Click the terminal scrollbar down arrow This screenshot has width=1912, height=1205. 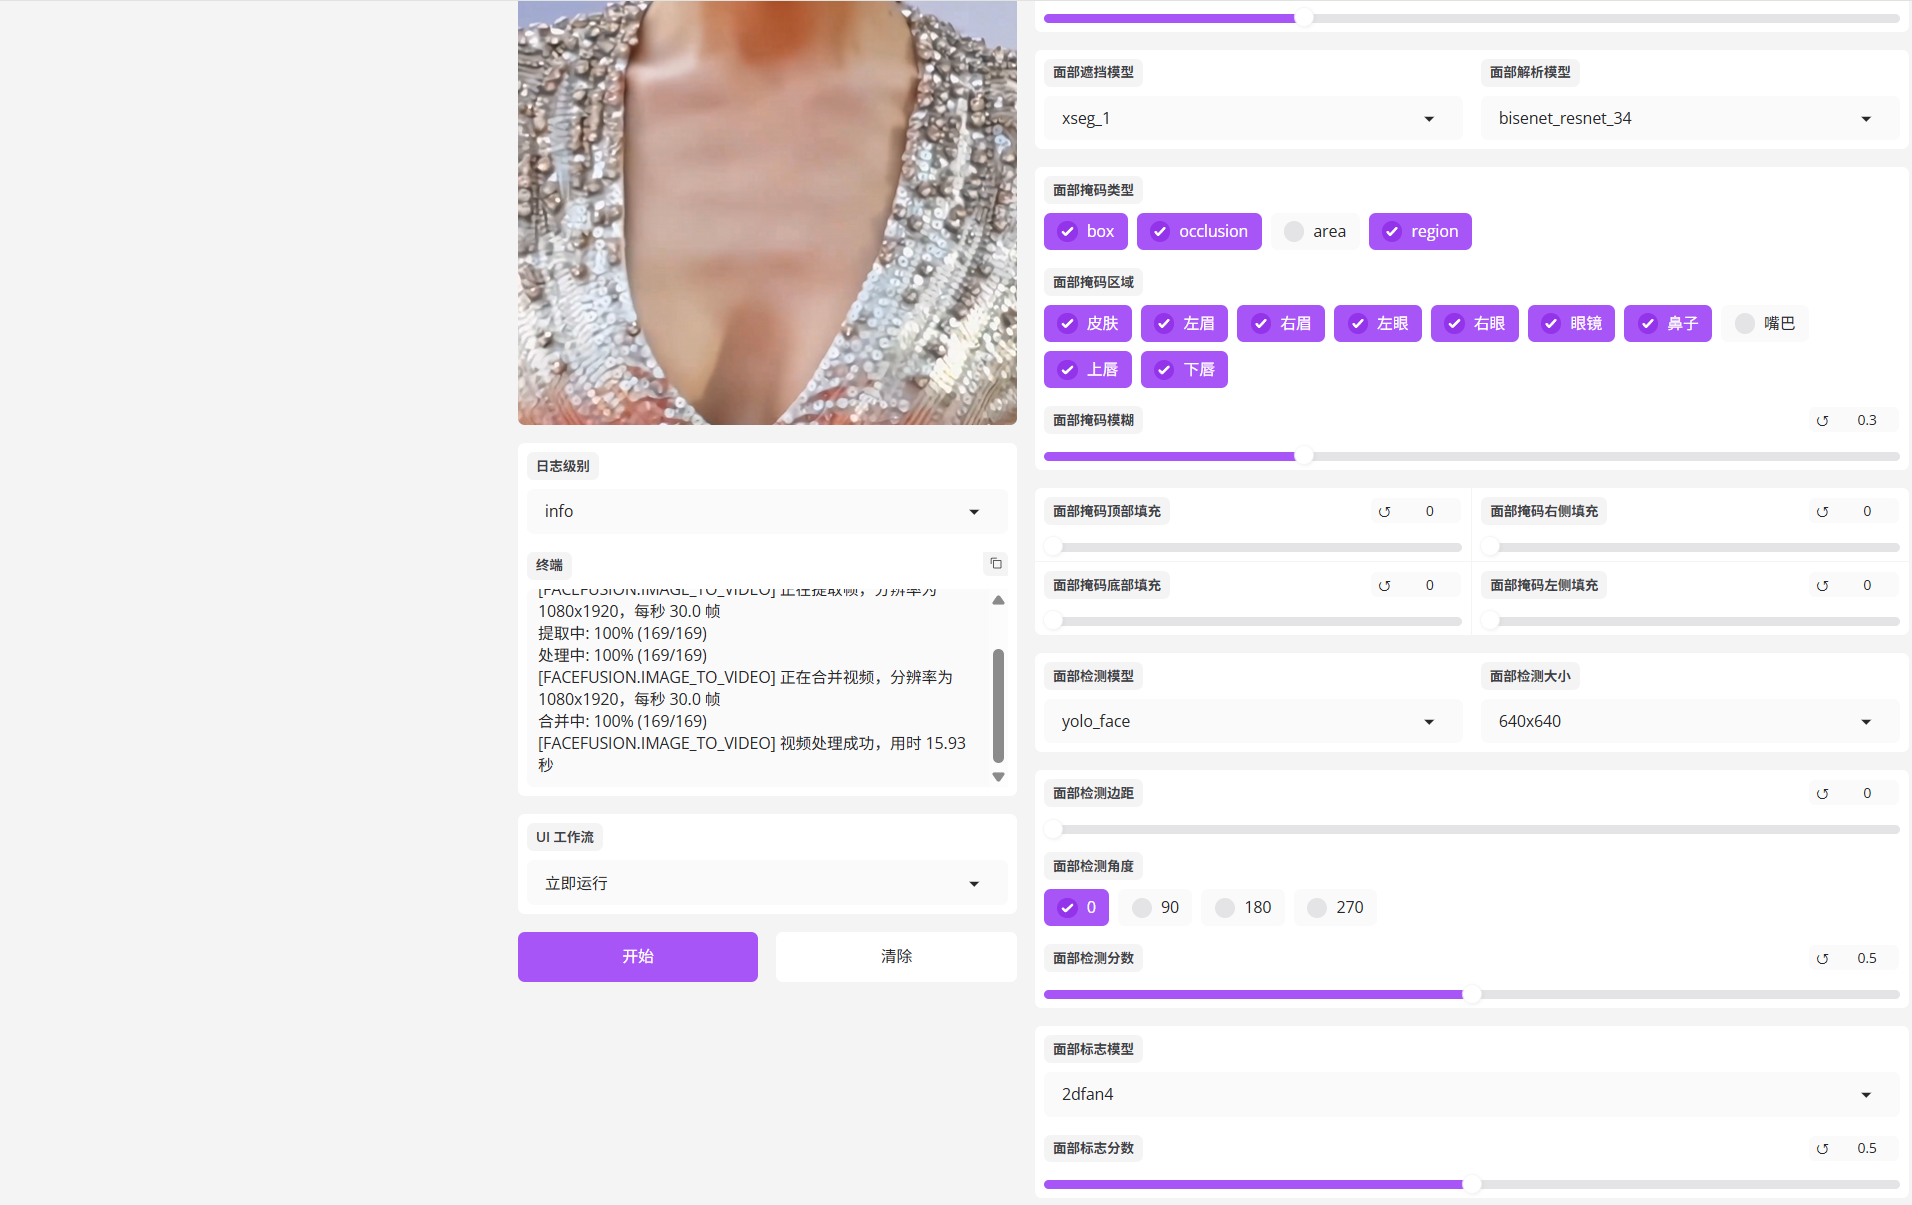point(998,777)
